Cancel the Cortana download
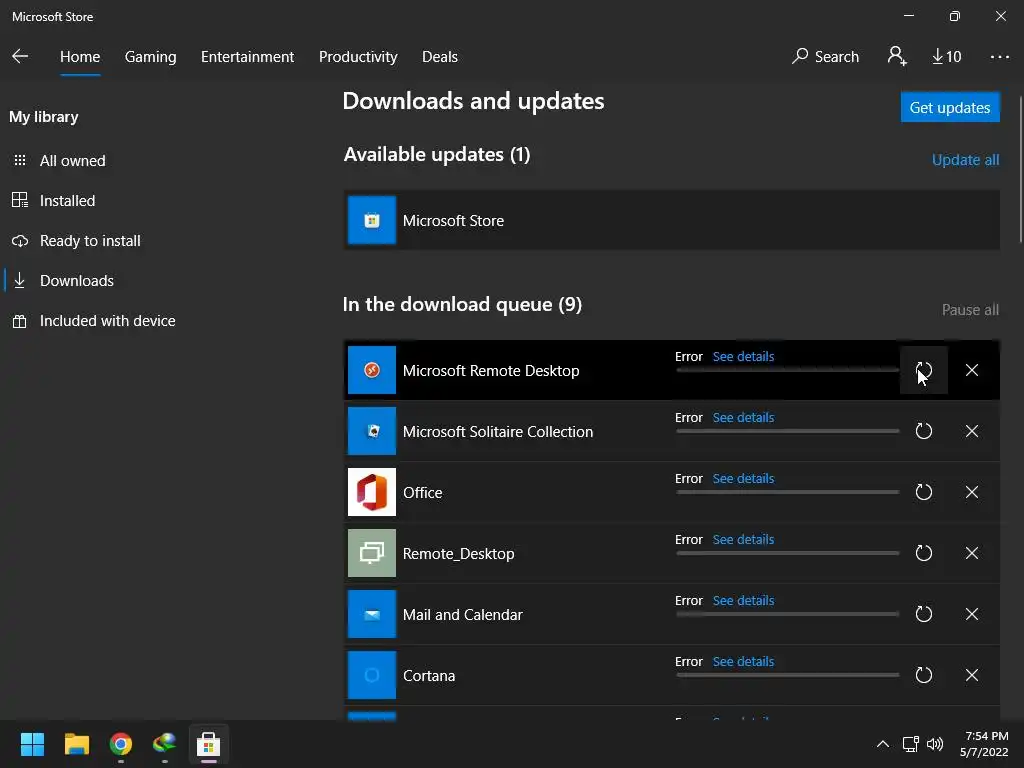1024x768 pixels. click(972, 675)
